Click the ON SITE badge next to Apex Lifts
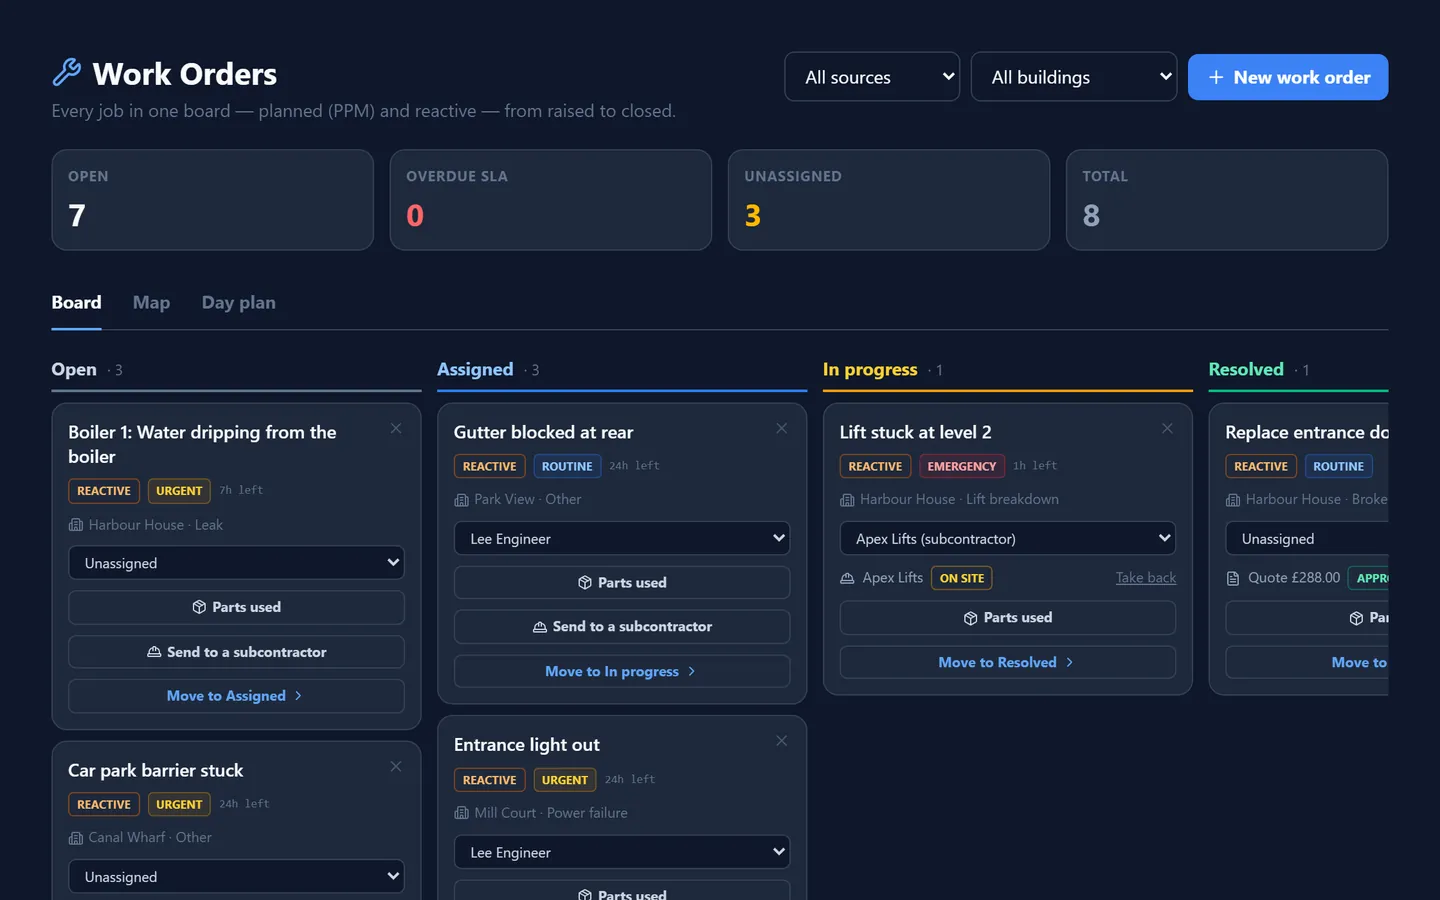 pos(962,578)
